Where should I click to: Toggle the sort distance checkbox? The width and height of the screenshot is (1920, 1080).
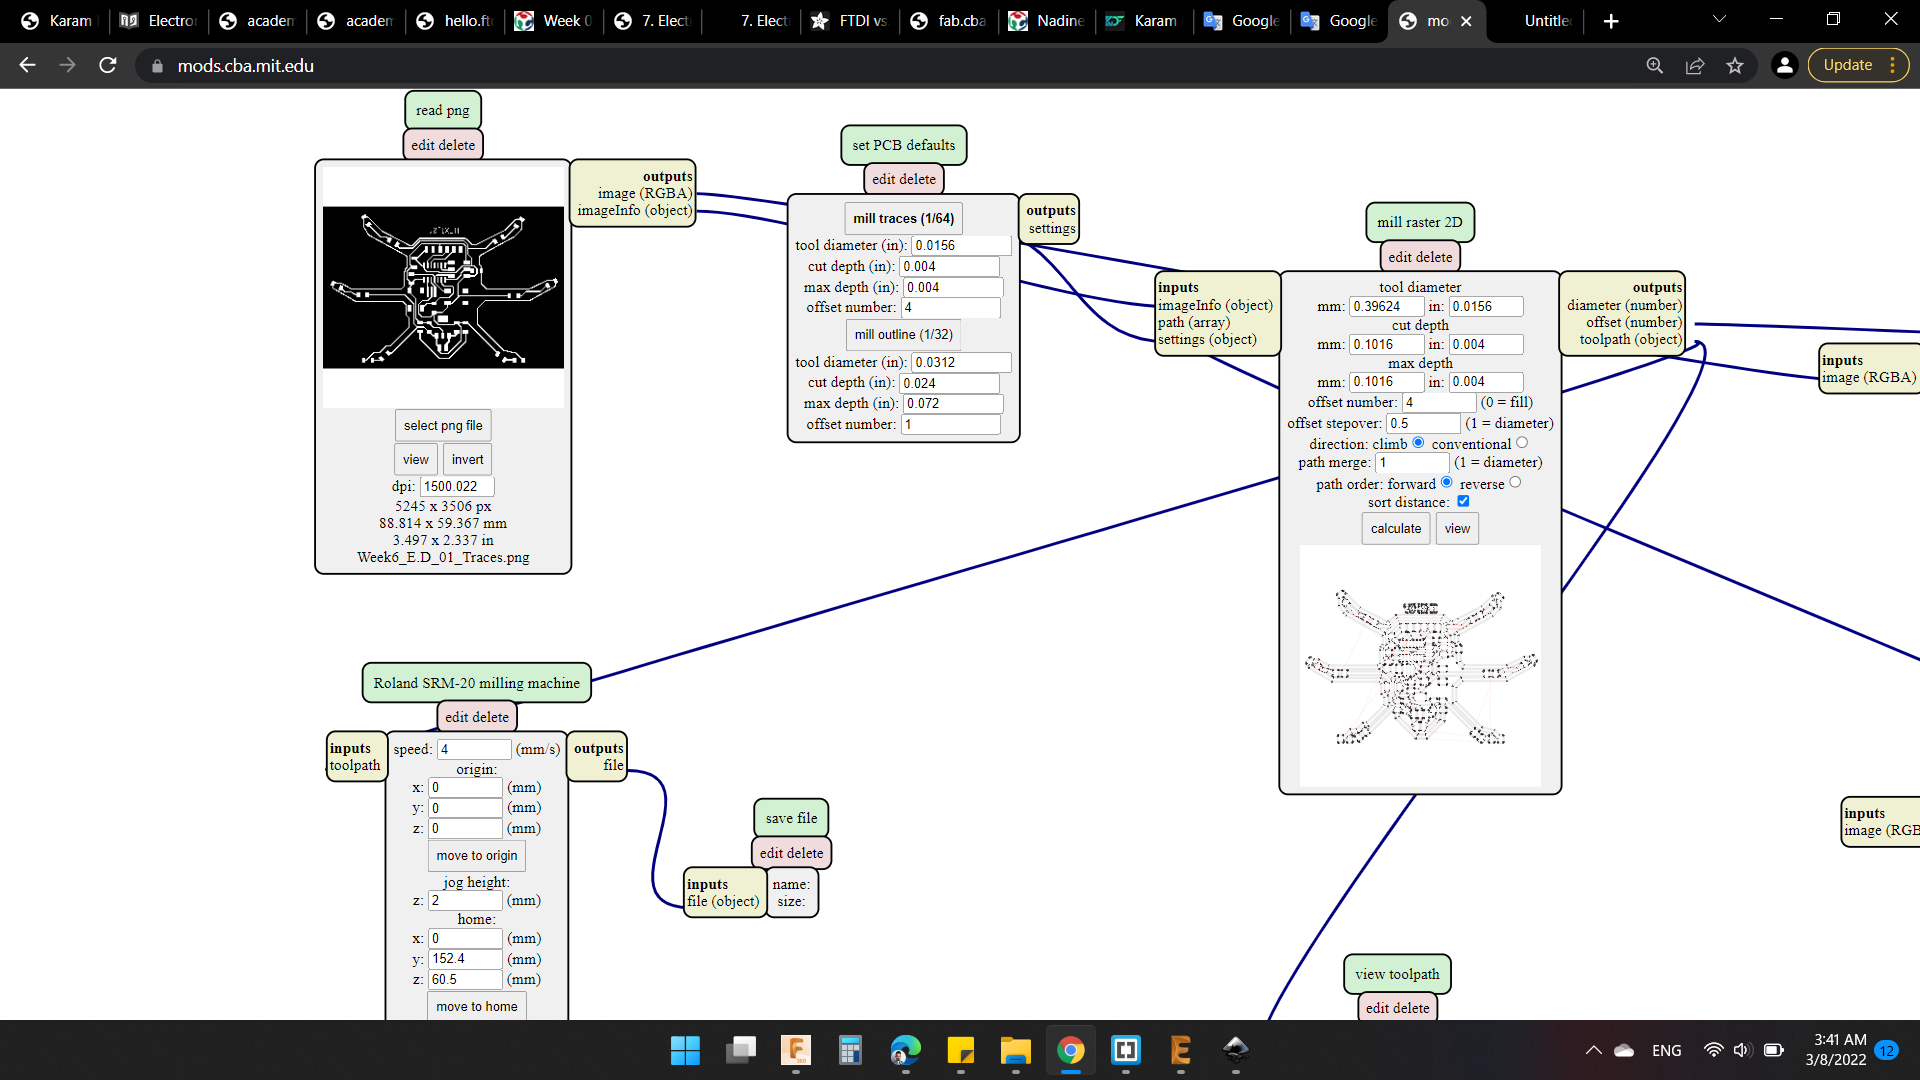point(1463,501)
